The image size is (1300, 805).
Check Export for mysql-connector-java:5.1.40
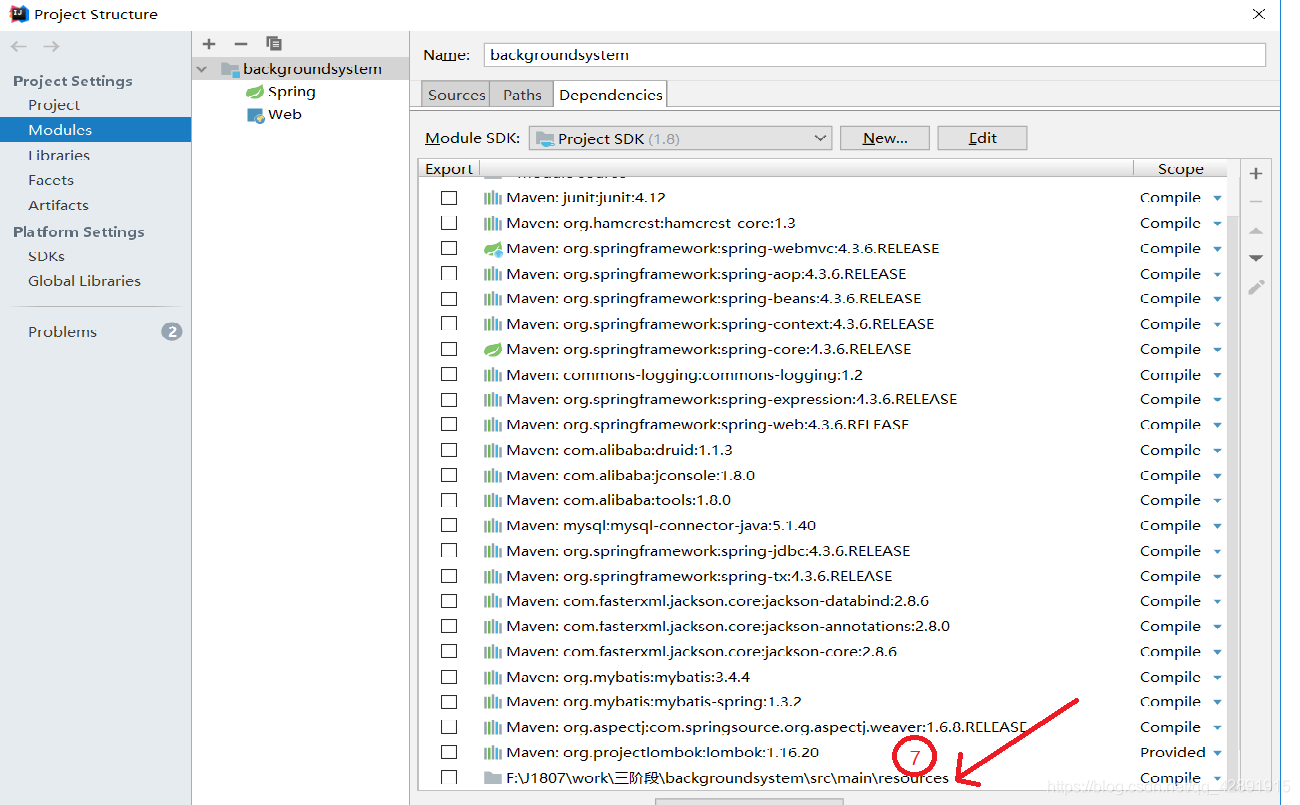[449, 526]
